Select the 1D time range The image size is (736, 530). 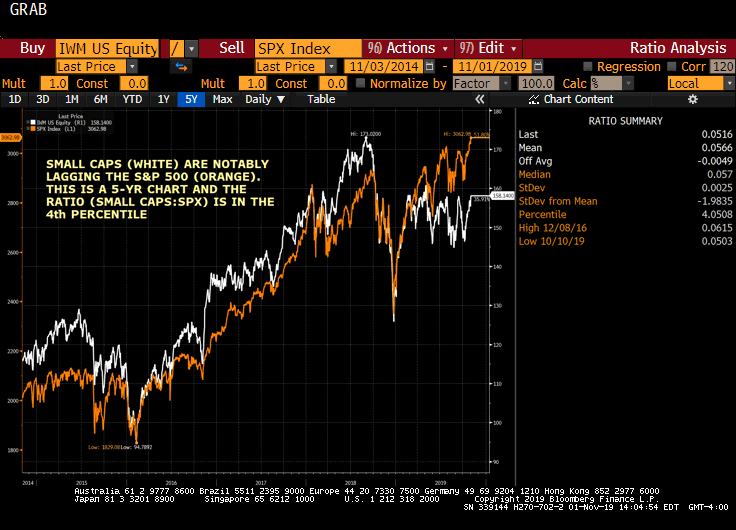[15, 99]
